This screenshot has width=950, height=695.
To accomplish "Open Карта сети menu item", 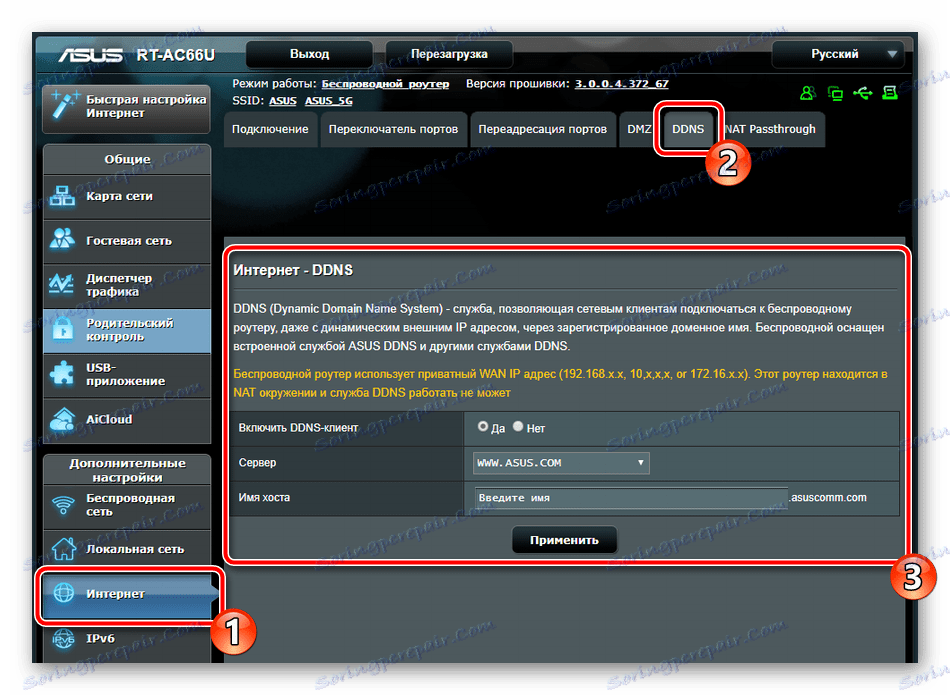I will [127, 196].
